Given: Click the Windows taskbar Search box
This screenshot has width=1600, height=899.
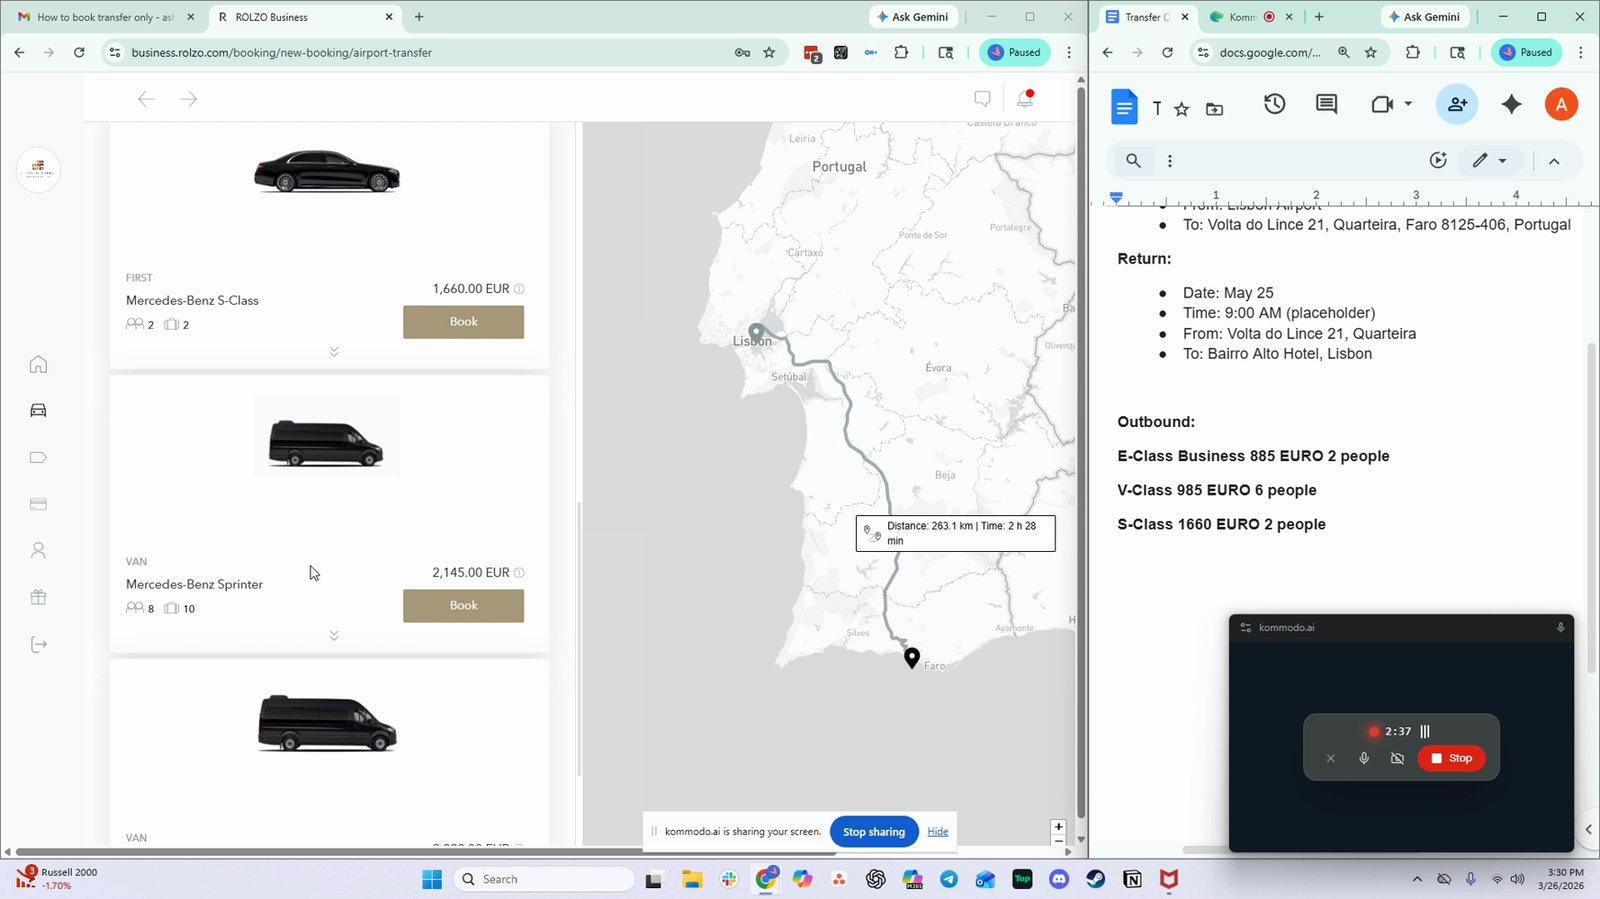Looking at the screenshot, I should click(x=545, y=879).
